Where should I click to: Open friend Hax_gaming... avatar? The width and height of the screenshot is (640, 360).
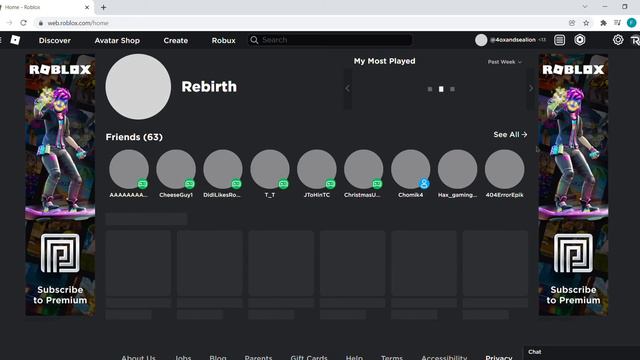[458, 169]
